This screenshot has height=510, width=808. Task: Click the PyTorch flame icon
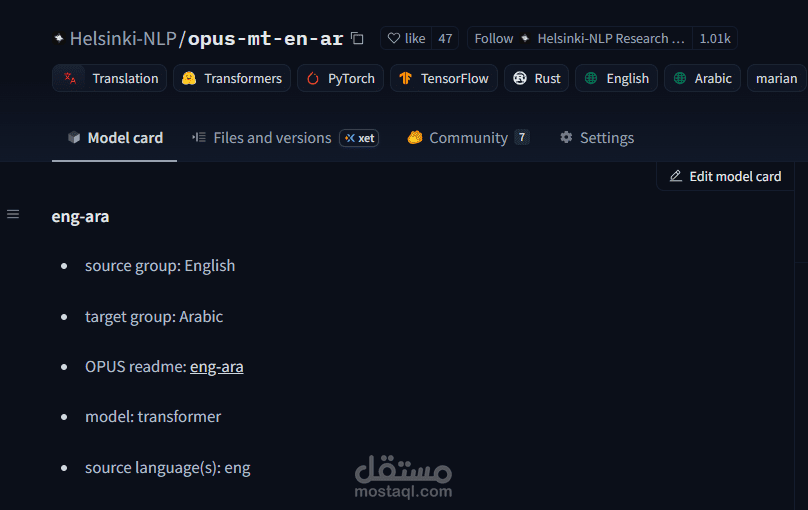tap(313, 78)
